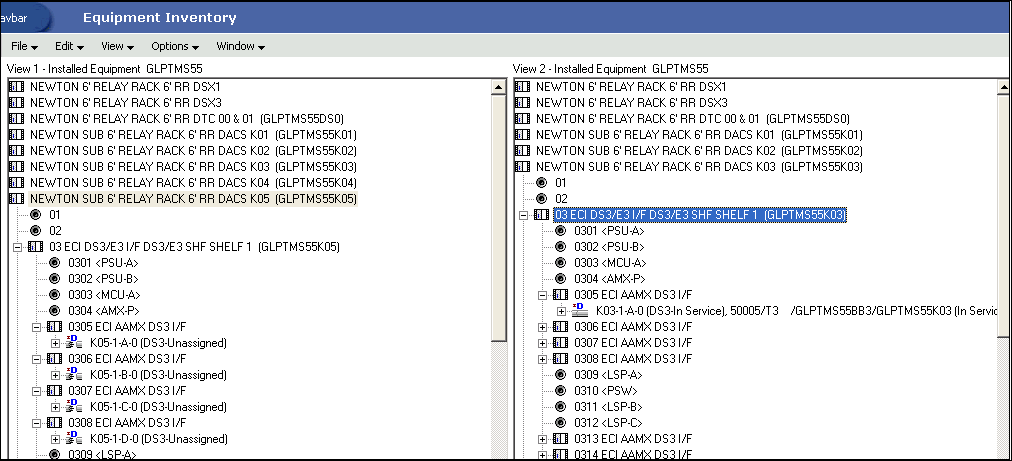Viewport: 1012px width, 461px height.
Task: Click rack icon of DACS K03 in View 2
Action: [524, 167]
